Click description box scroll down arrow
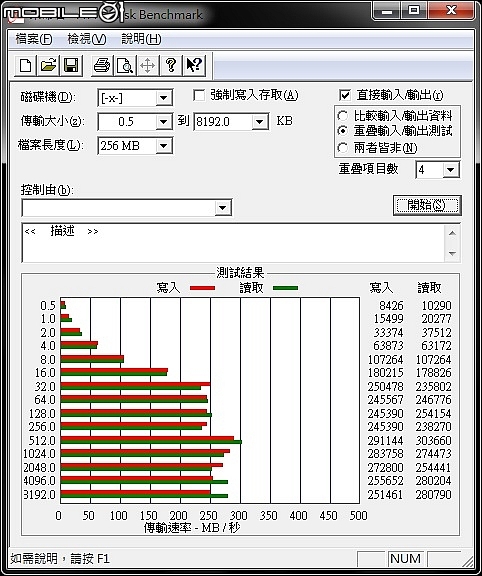 pos(452,253)
